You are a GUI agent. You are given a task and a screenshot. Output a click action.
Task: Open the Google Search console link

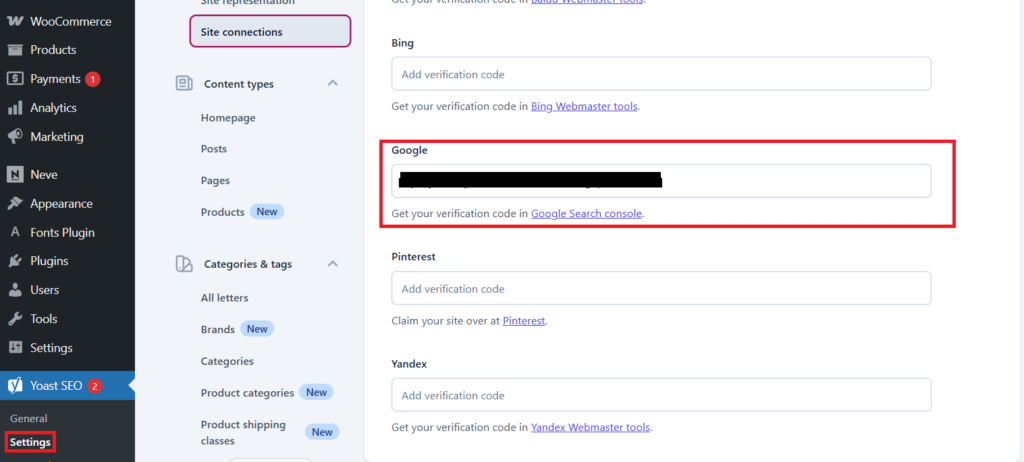pos(586,214)
